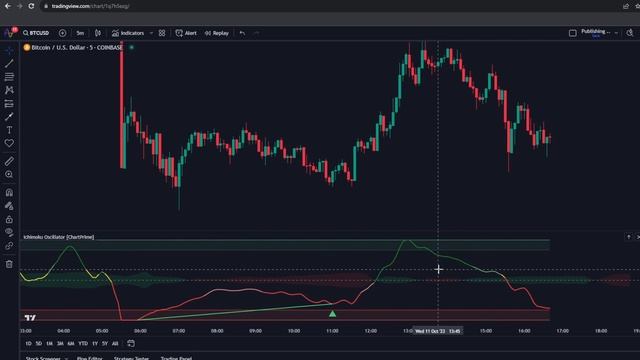This screenshot has height=360, width=640.
Task: Click the drawing sync link icon
Action: pos(9,246)
